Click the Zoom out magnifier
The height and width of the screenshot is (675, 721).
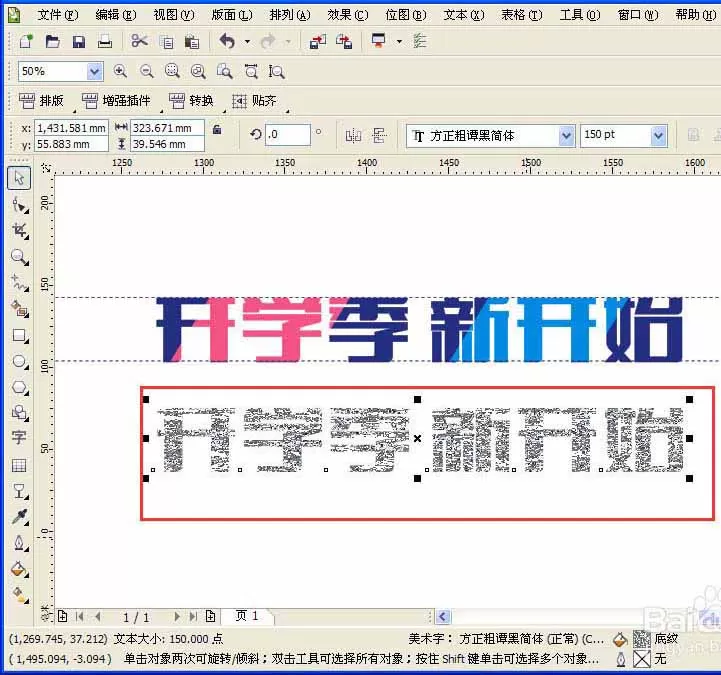[x=147, y=71]
